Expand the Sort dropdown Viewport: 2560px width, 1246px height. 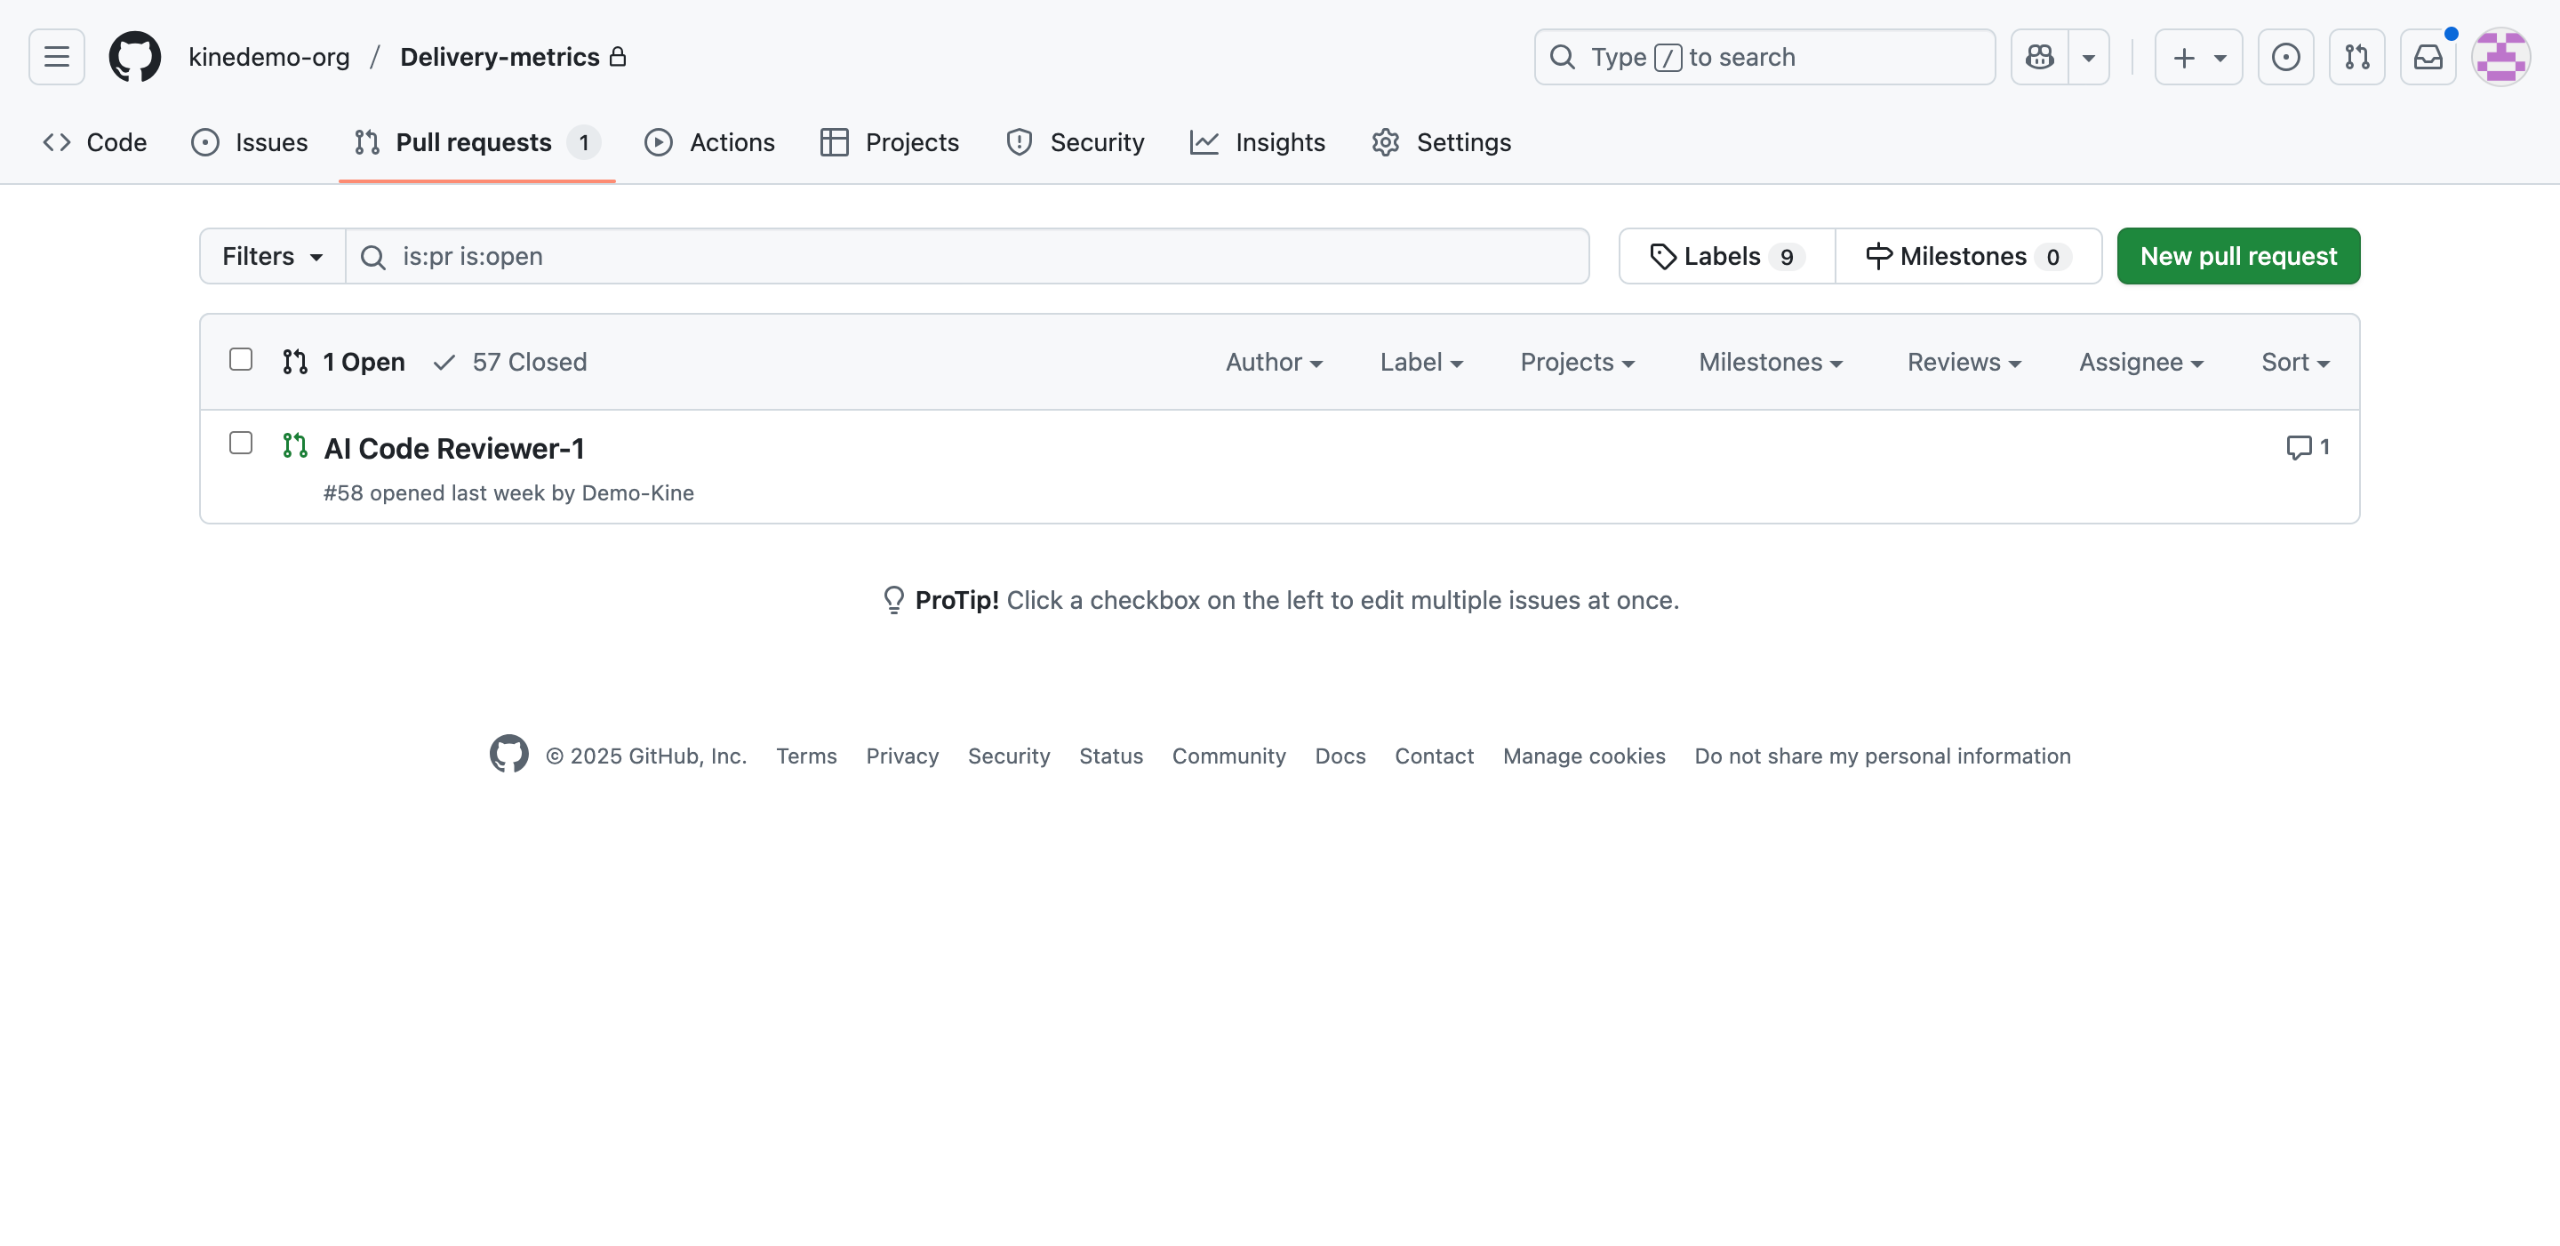[2295, 362]
